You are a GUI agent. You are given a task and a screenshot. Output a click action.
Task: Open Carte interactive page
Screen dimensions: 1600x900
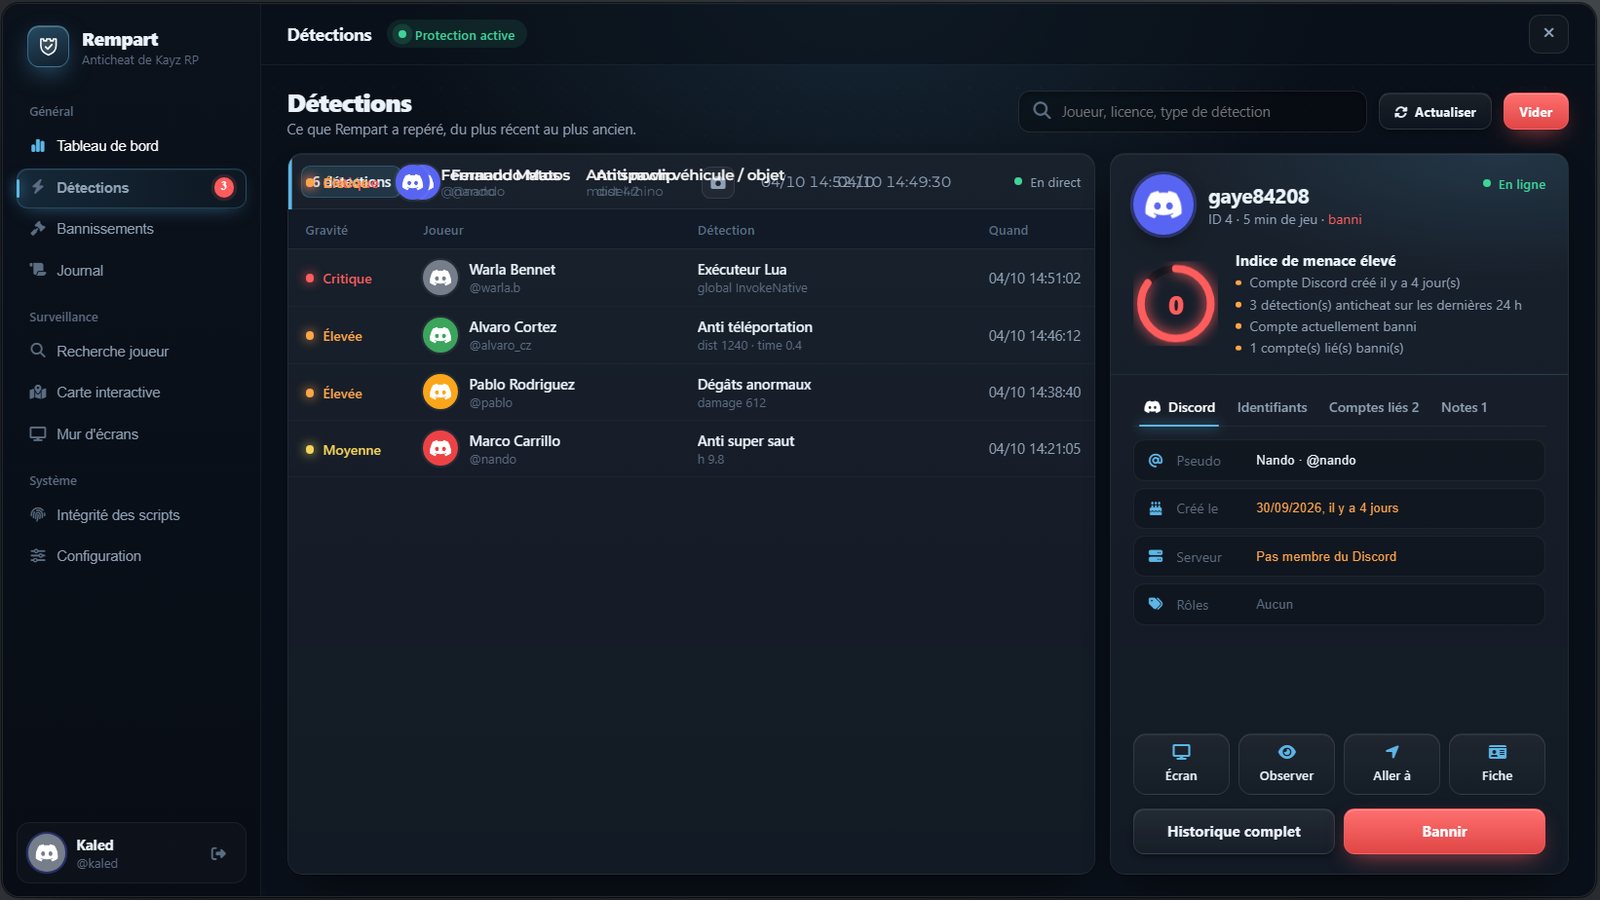point(131,393)
